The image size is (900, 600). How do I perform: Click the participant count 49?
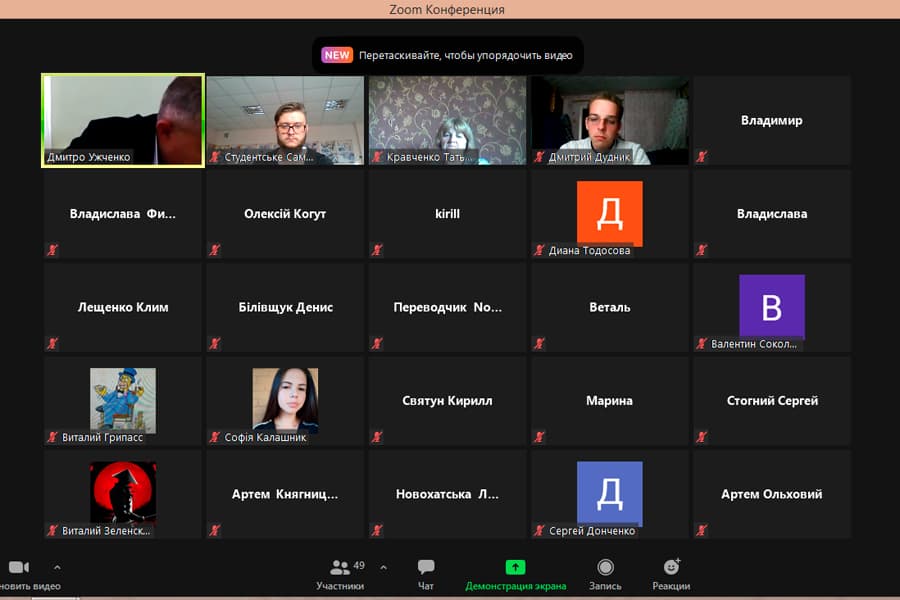(x=359, y=566)
